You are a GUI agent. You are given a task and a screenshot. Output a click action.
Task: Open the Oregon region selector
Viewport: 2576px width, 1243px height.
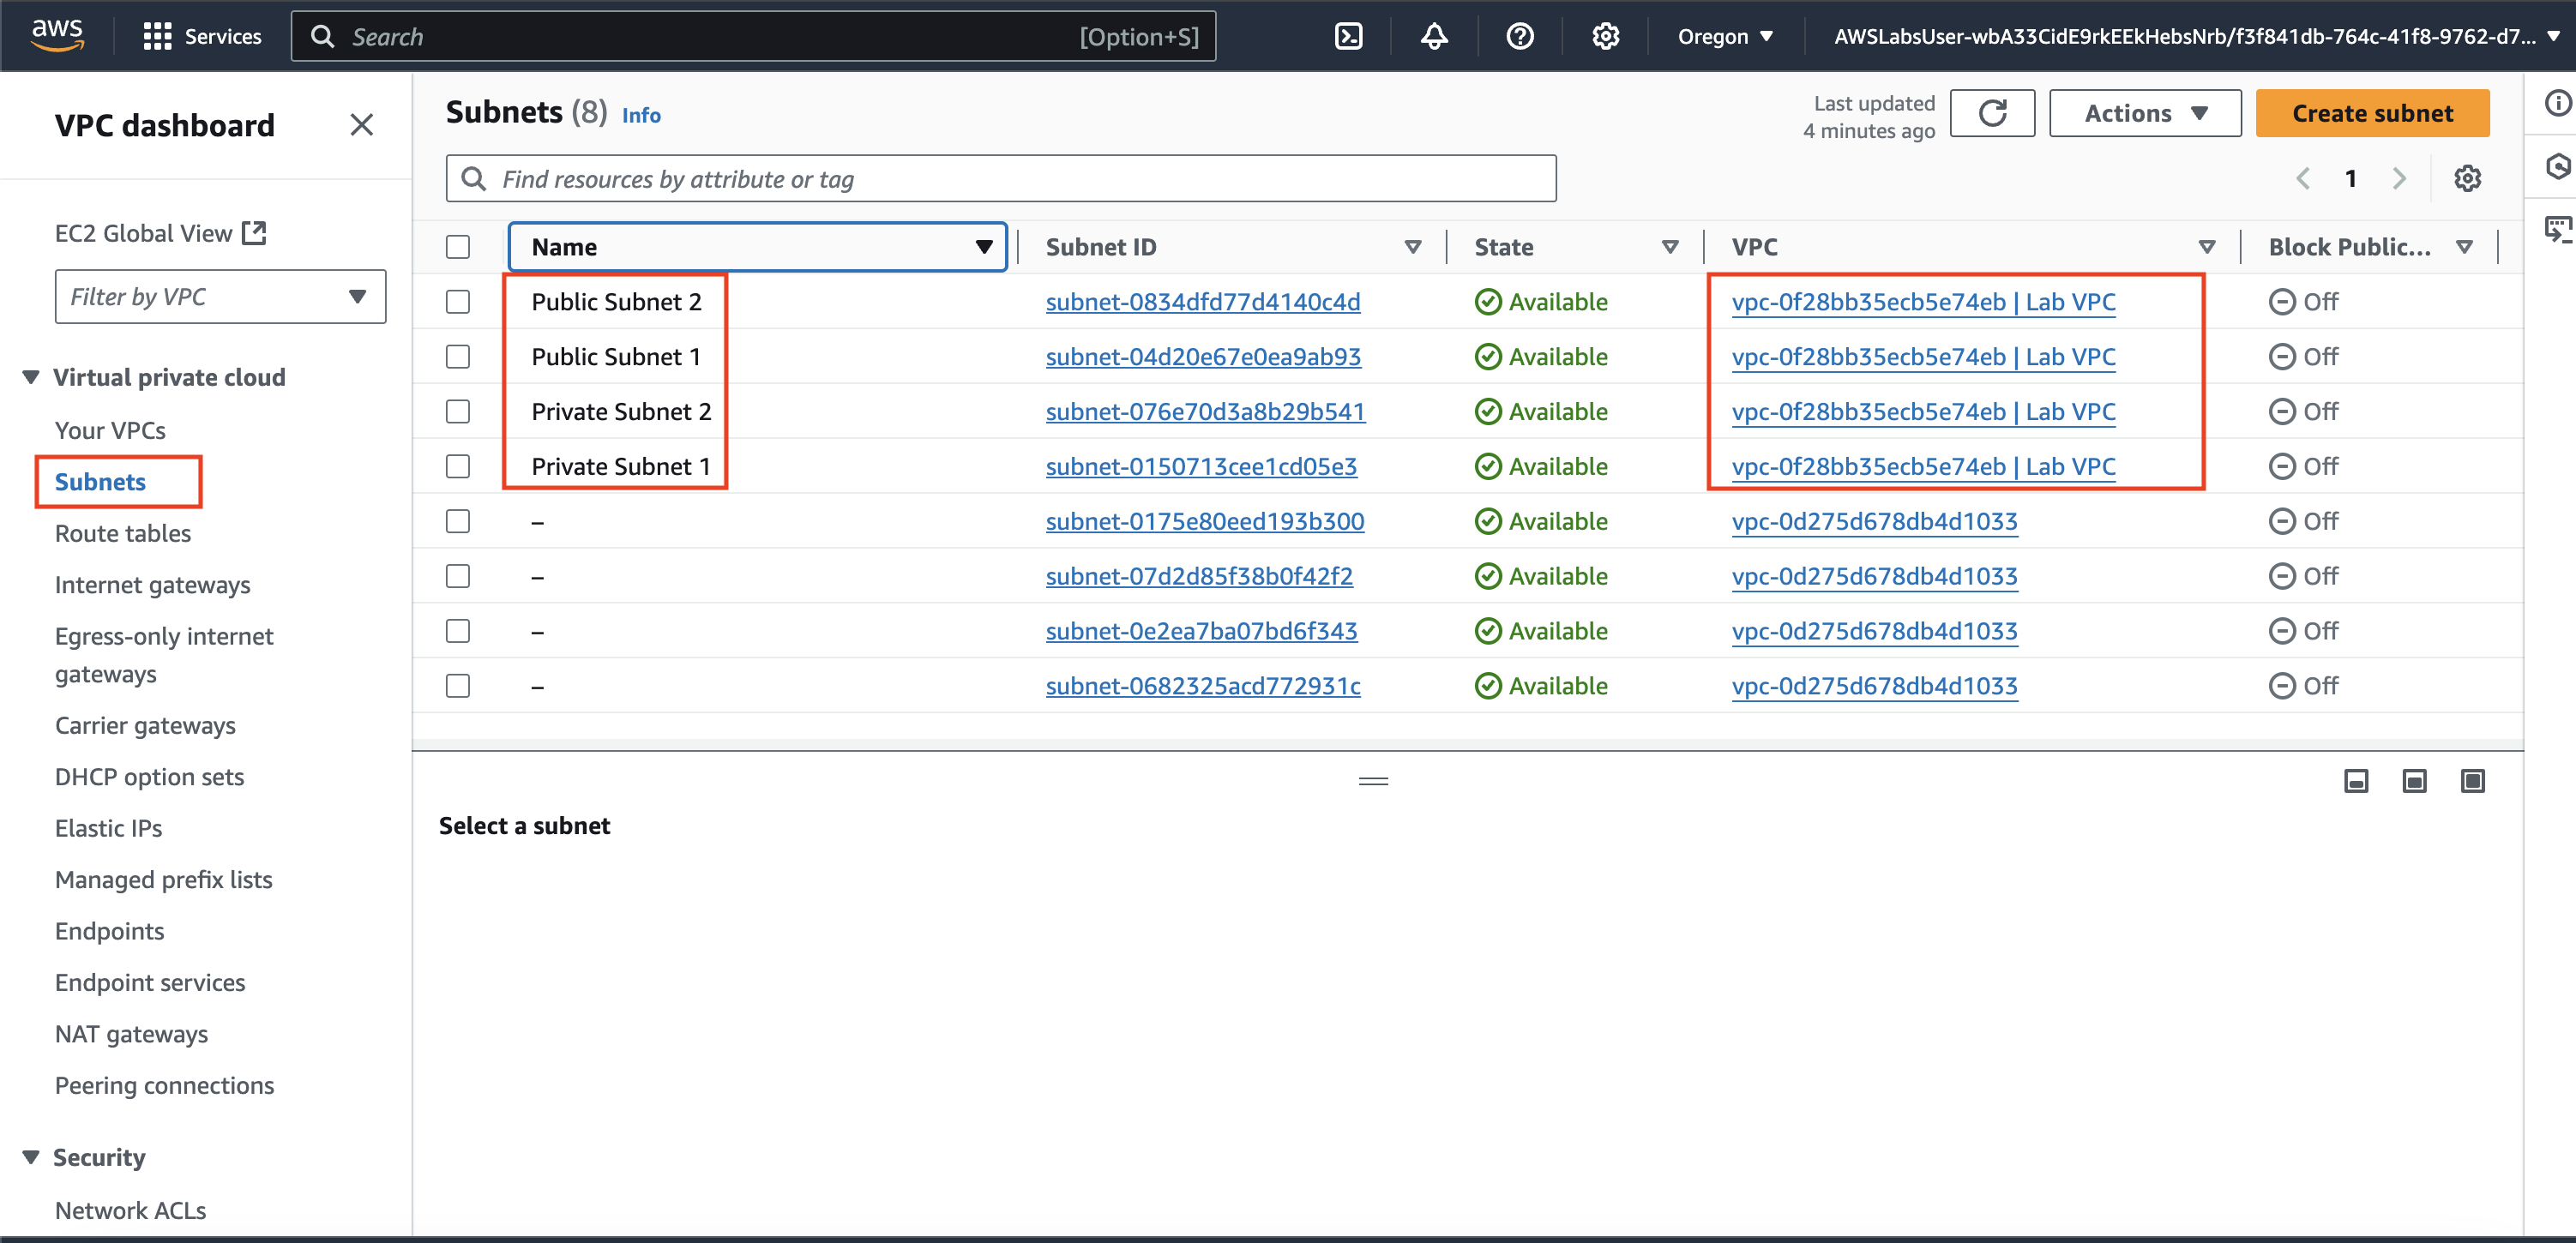click(1724, 37)
